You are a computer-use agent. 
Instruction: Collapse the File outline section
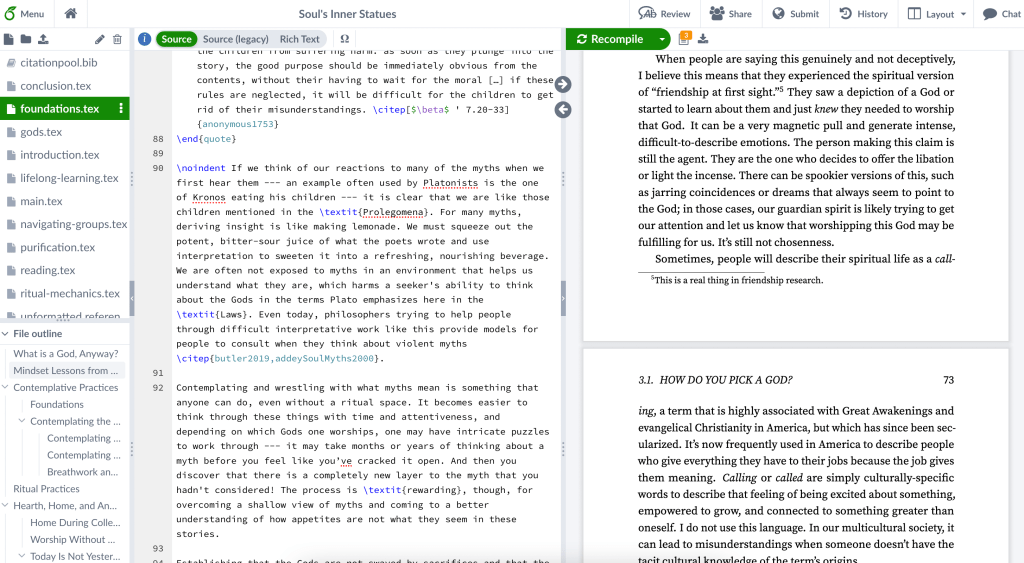click(6, 333)
